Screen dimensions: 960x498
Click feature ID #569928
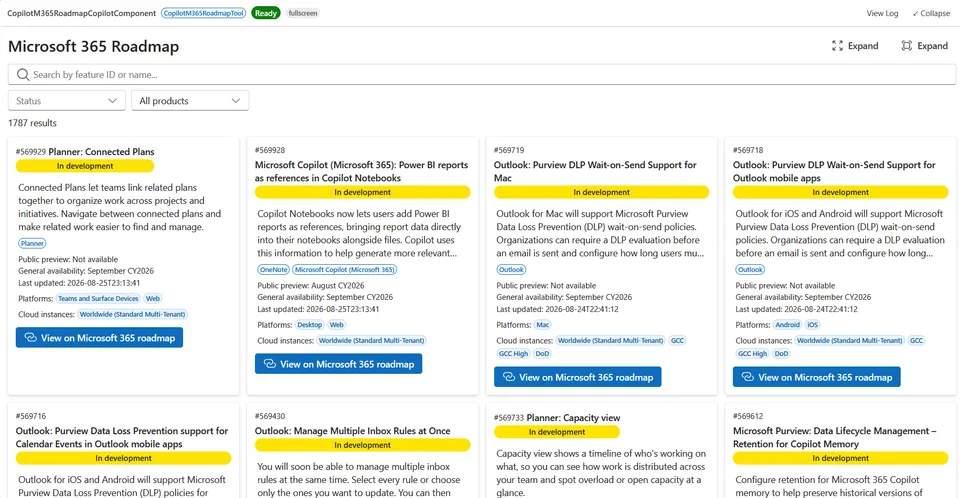pyautogui.click(x=270, y=150)
